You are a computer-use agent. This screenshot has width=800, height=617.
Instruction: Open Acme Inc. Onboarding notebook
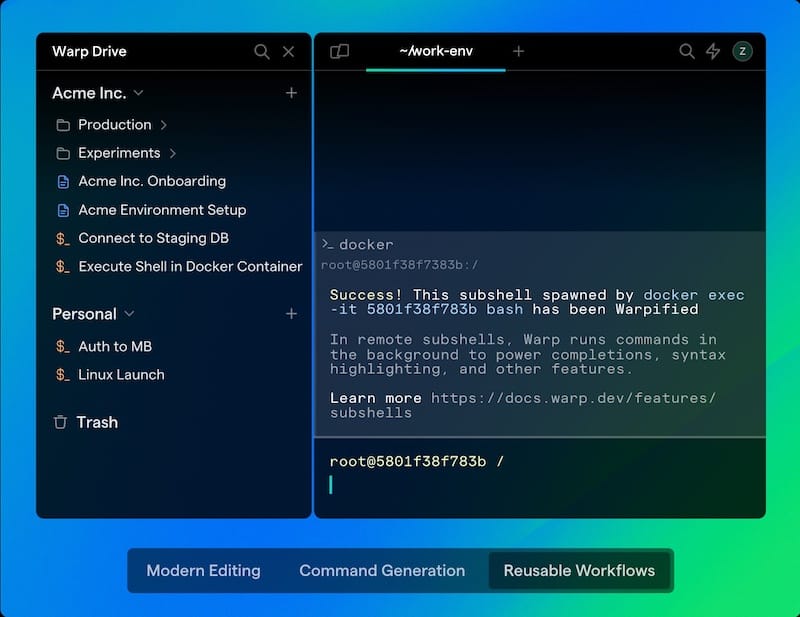152,181
